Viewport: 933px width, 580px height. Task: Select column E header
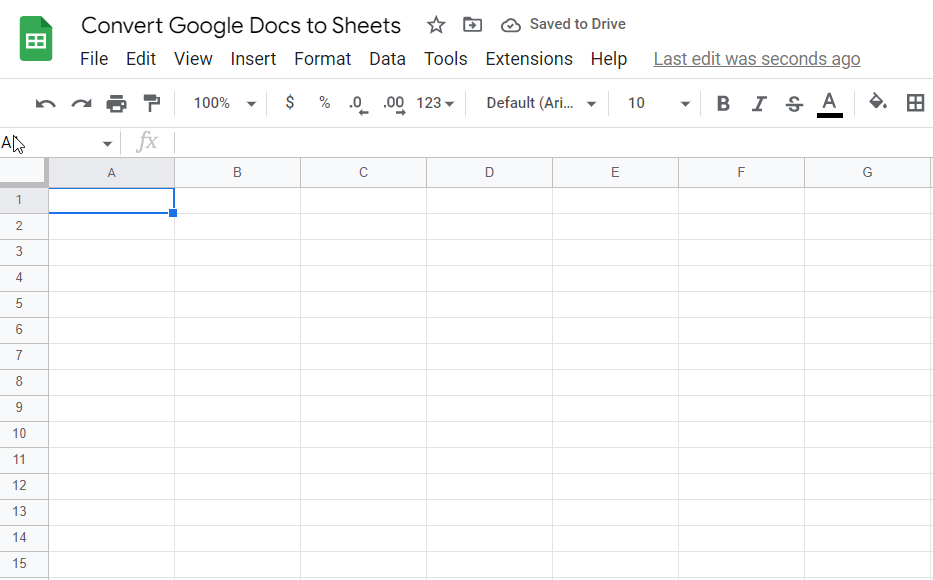tap(615, 173)
